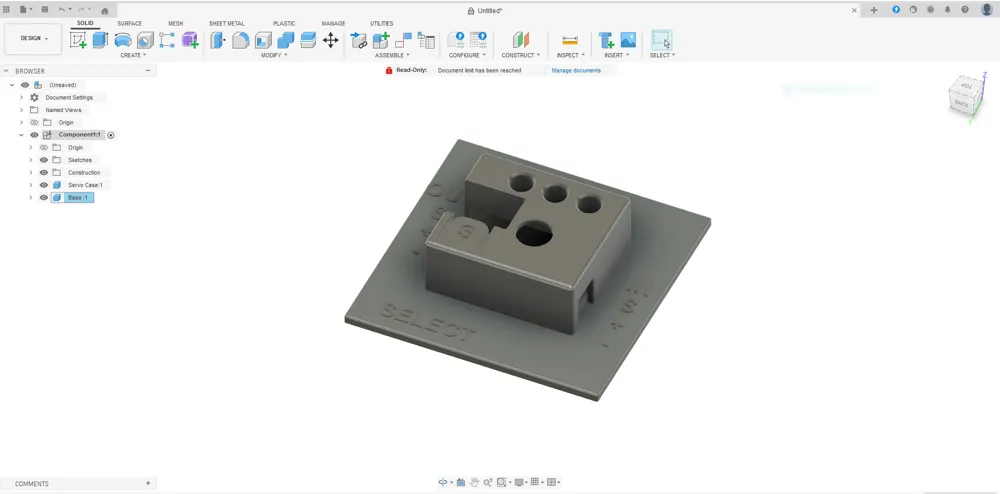The image size is (1000, 494).
Task: Select the Press Pull tool
Action: coord(218,40)
